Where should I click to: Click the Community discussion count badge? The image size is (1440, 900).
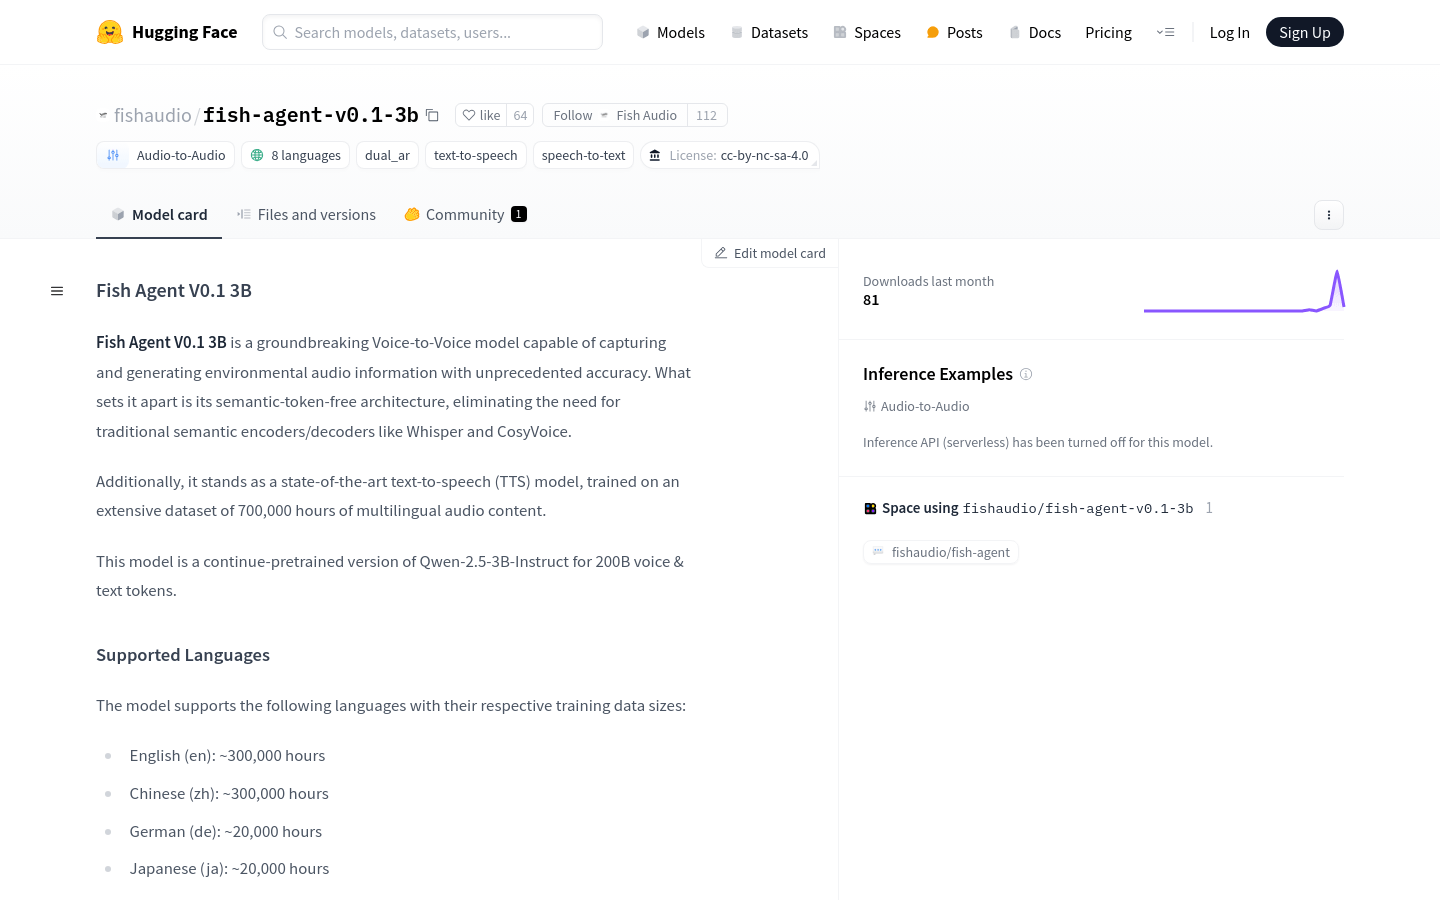pos(519,214)
